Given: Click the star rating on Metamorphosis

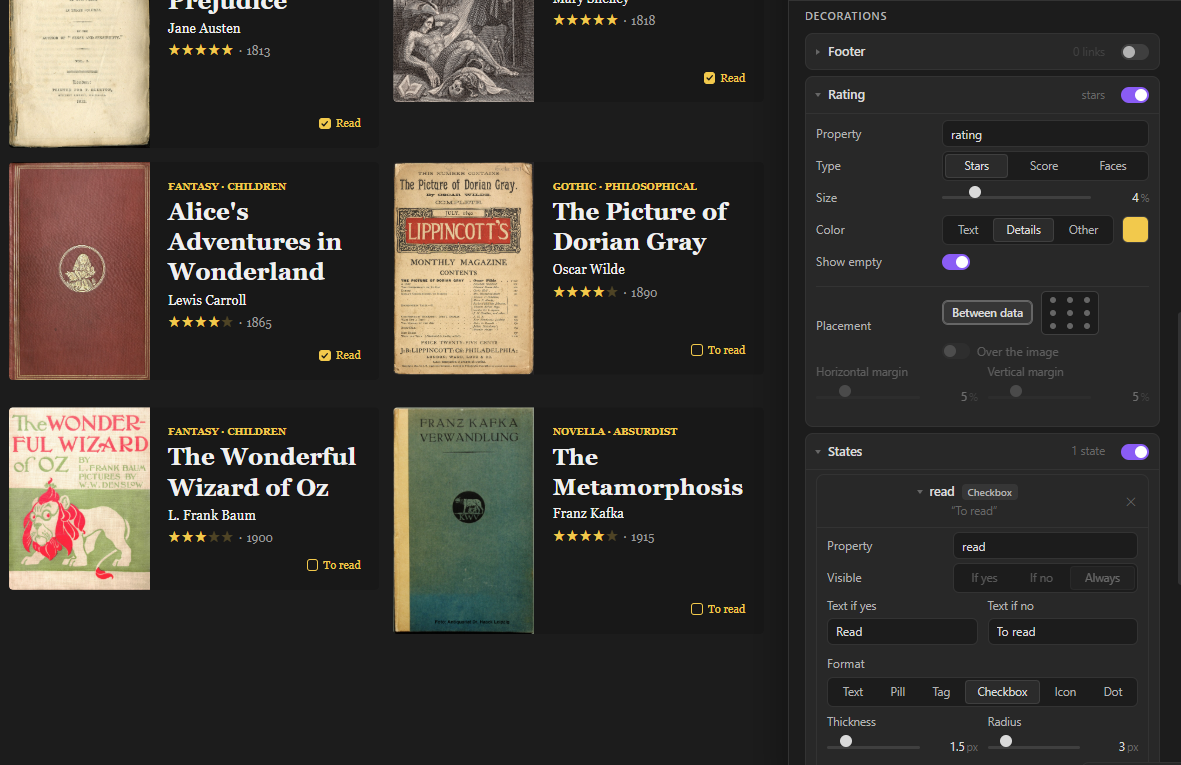Looking at the screenshot, I should 585,537.
